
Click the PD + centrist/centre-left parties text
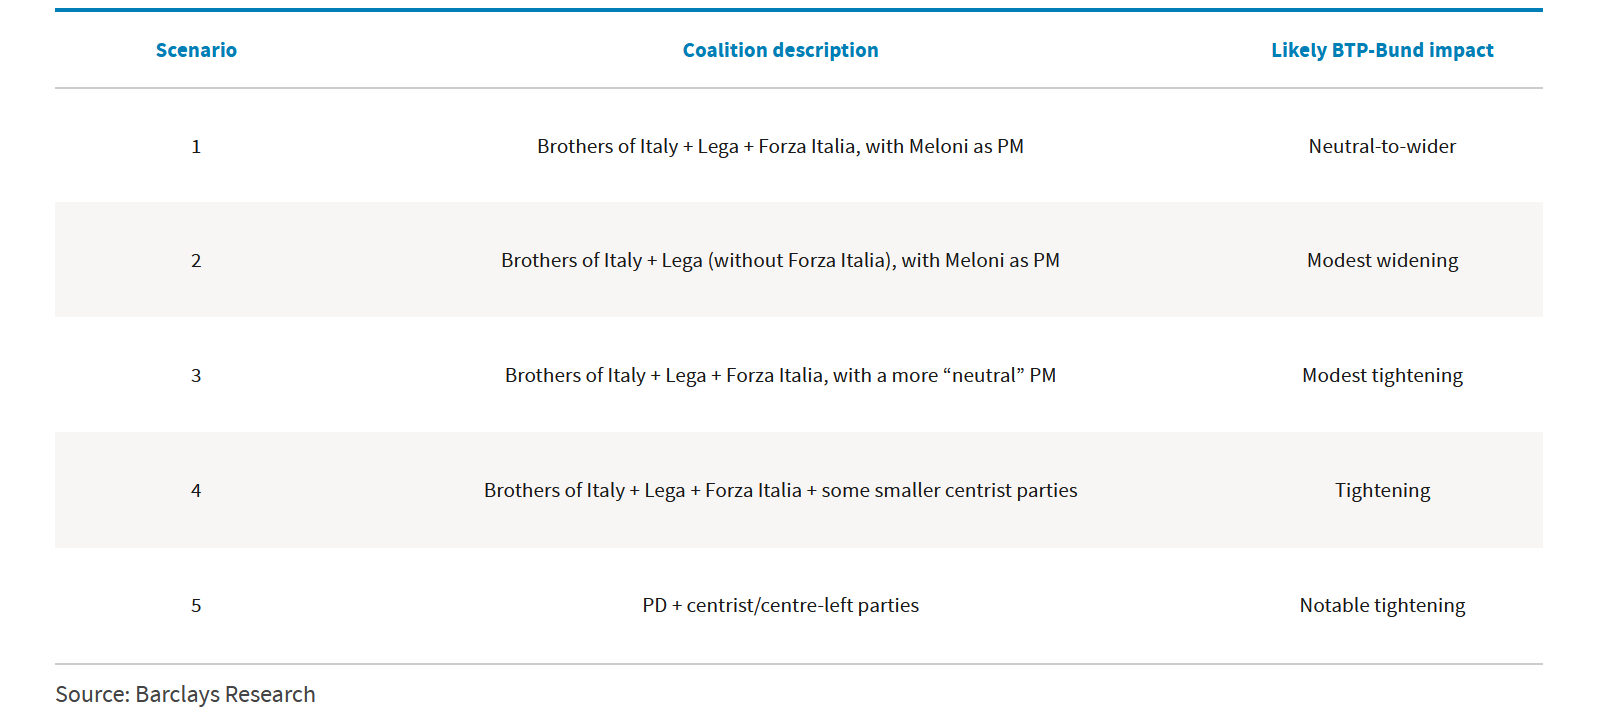tap(780, 605)
